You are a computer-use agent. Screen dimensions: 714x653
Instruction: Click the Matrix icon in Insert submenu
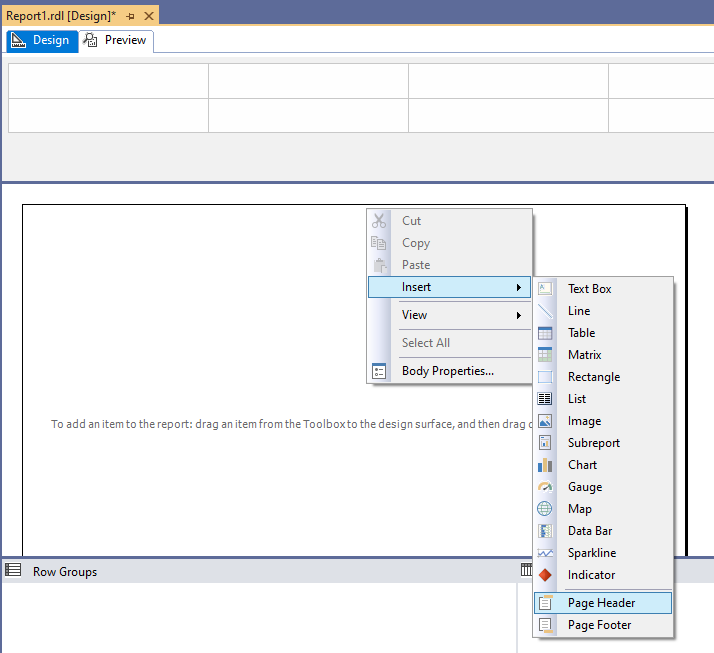click(x=545, y=355)
